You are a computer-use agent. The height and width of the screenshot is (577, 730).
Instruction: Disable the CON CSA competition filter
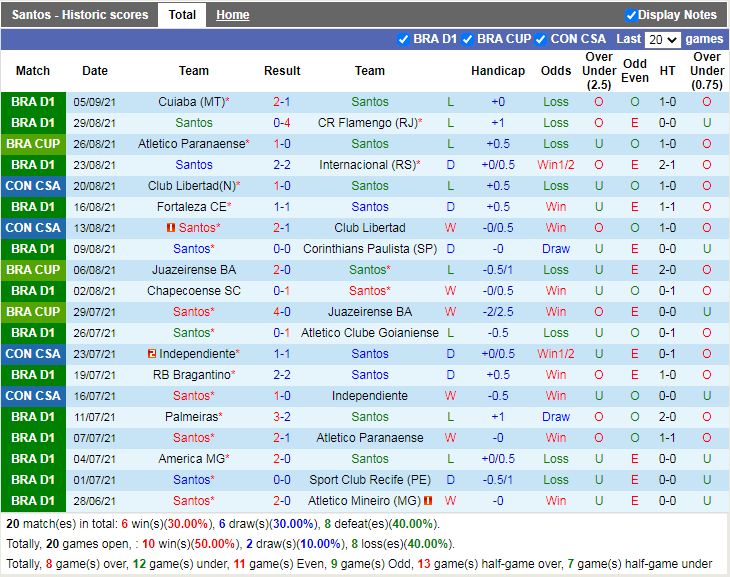pyautogui.click(x=541, y=39)
